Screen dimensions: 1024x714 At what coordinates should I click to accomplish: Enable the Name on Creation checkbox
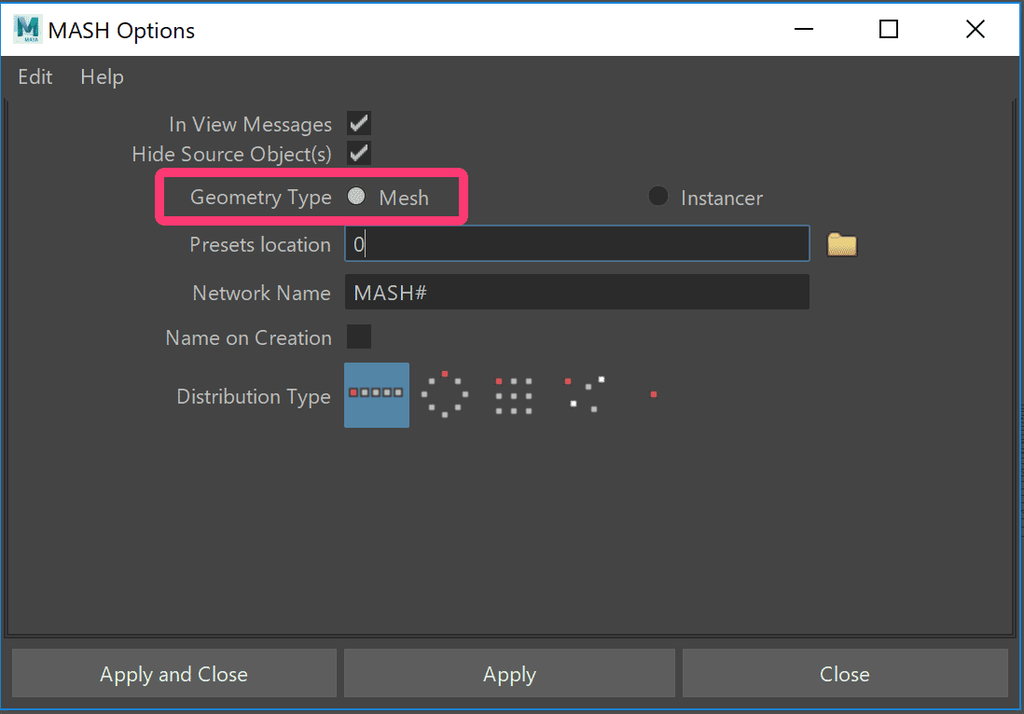pyautogui.click(x=359, y=337)
